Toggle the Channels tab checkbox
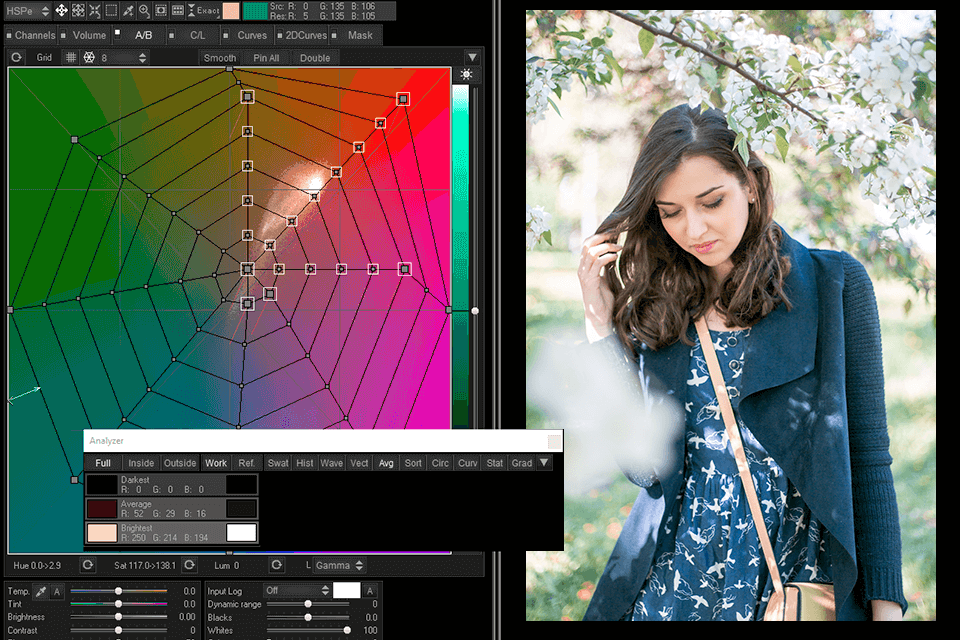The width and height of the screenshot is (960, 640). pos(9,36)
